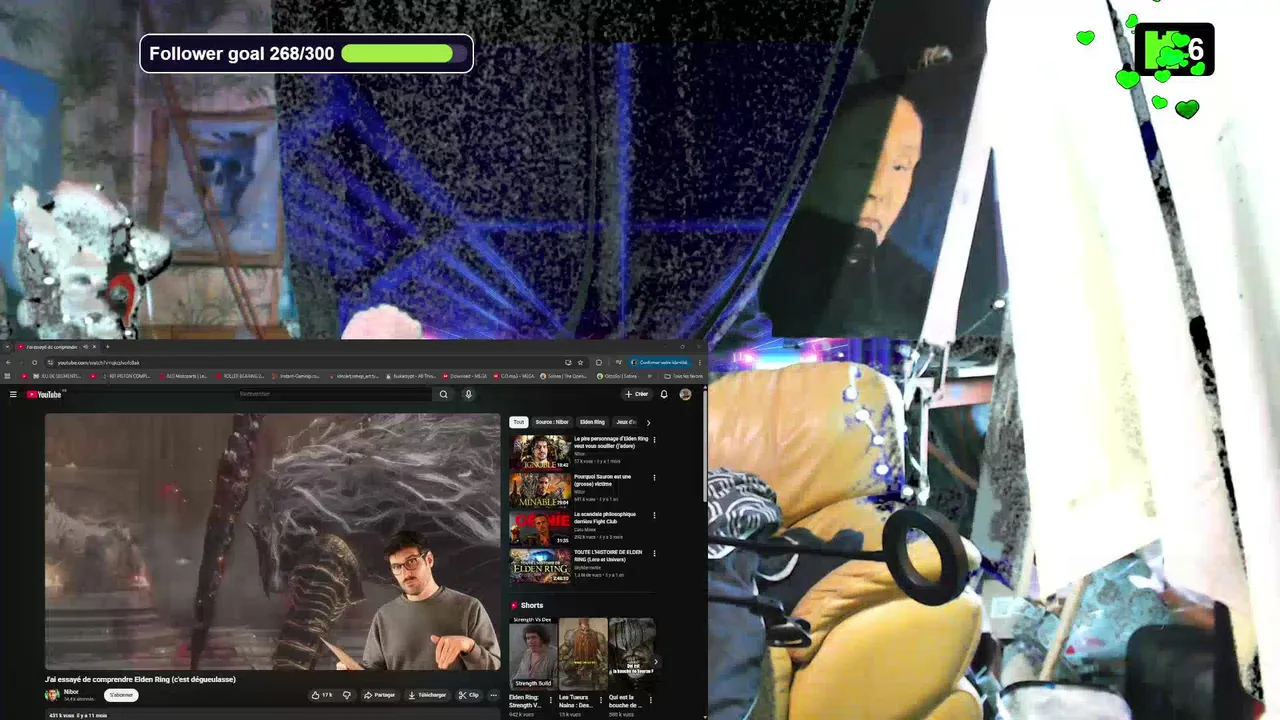The height and width of the screenshot is (720, 1280).
Task: Click the YouTube search magnifier button
Action: coord(443,394)
